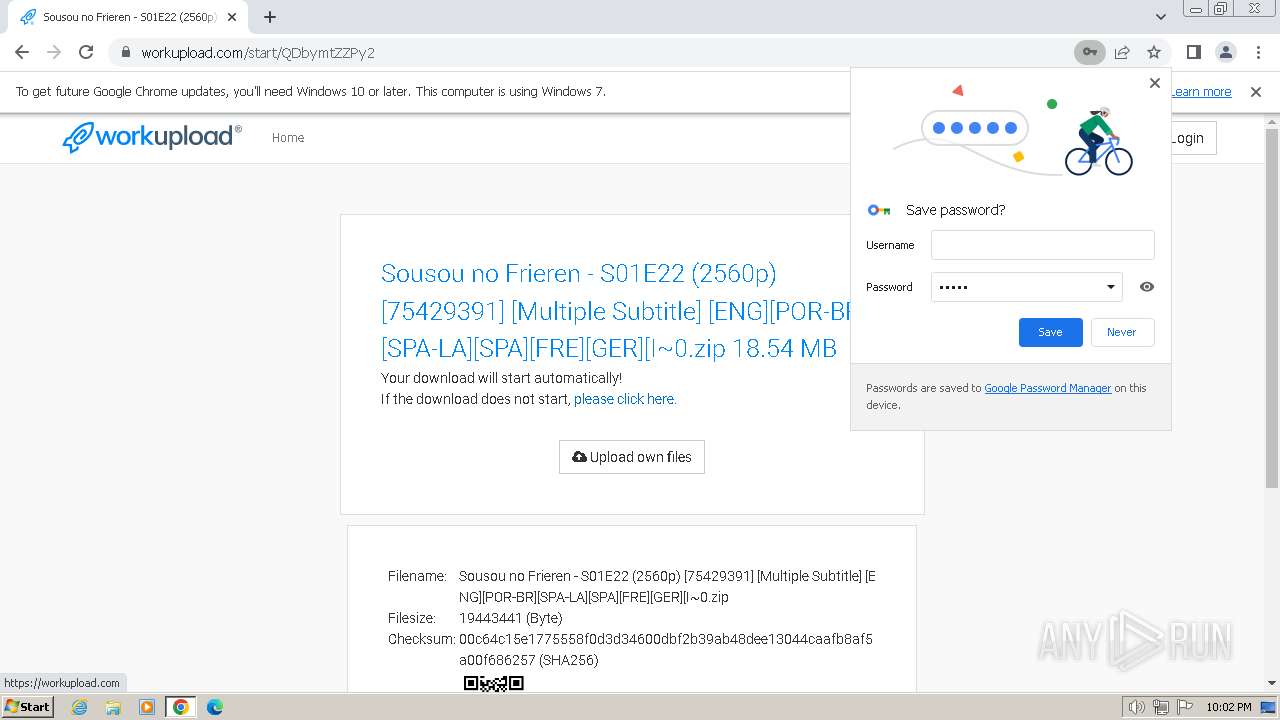1280x720 pixels.
Task: Open the Google Password Manager link
Action: pos(1047,388)
